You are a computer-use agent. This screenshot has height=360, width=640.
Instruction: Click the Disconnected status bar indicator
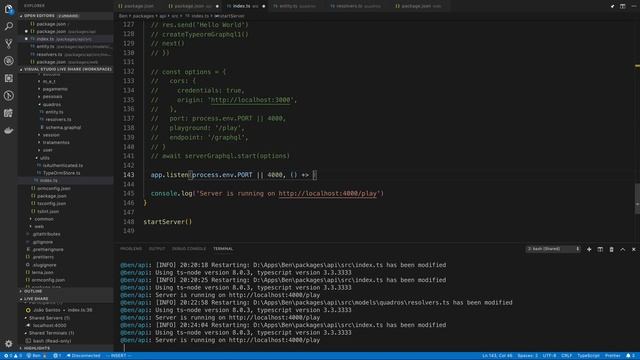[x=84, y=356]
